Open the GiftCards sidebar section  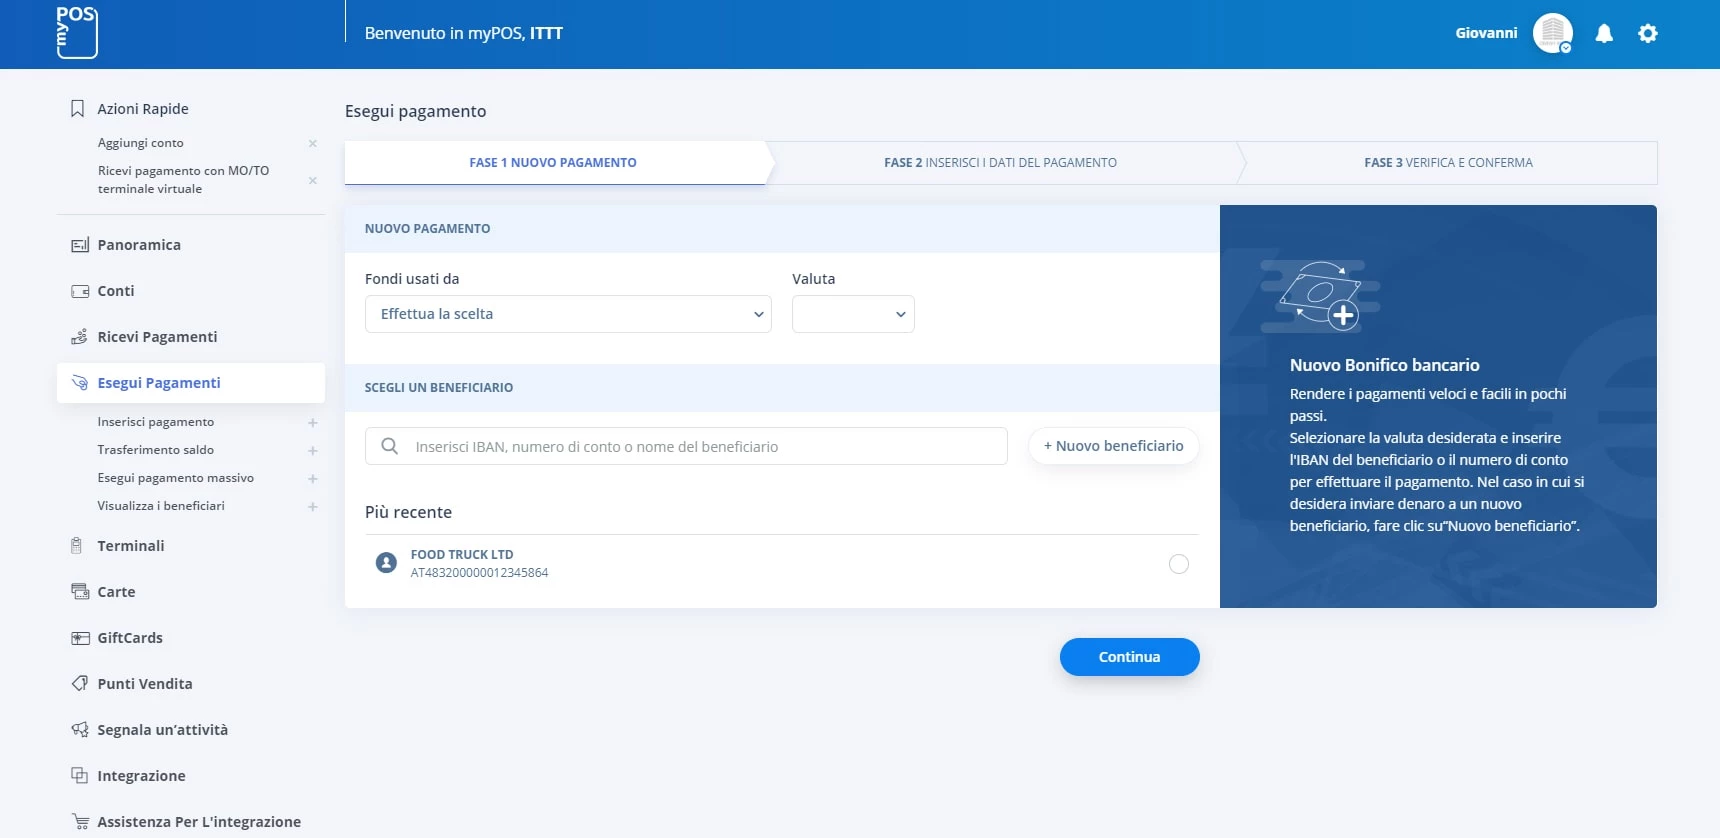[130, 638]
